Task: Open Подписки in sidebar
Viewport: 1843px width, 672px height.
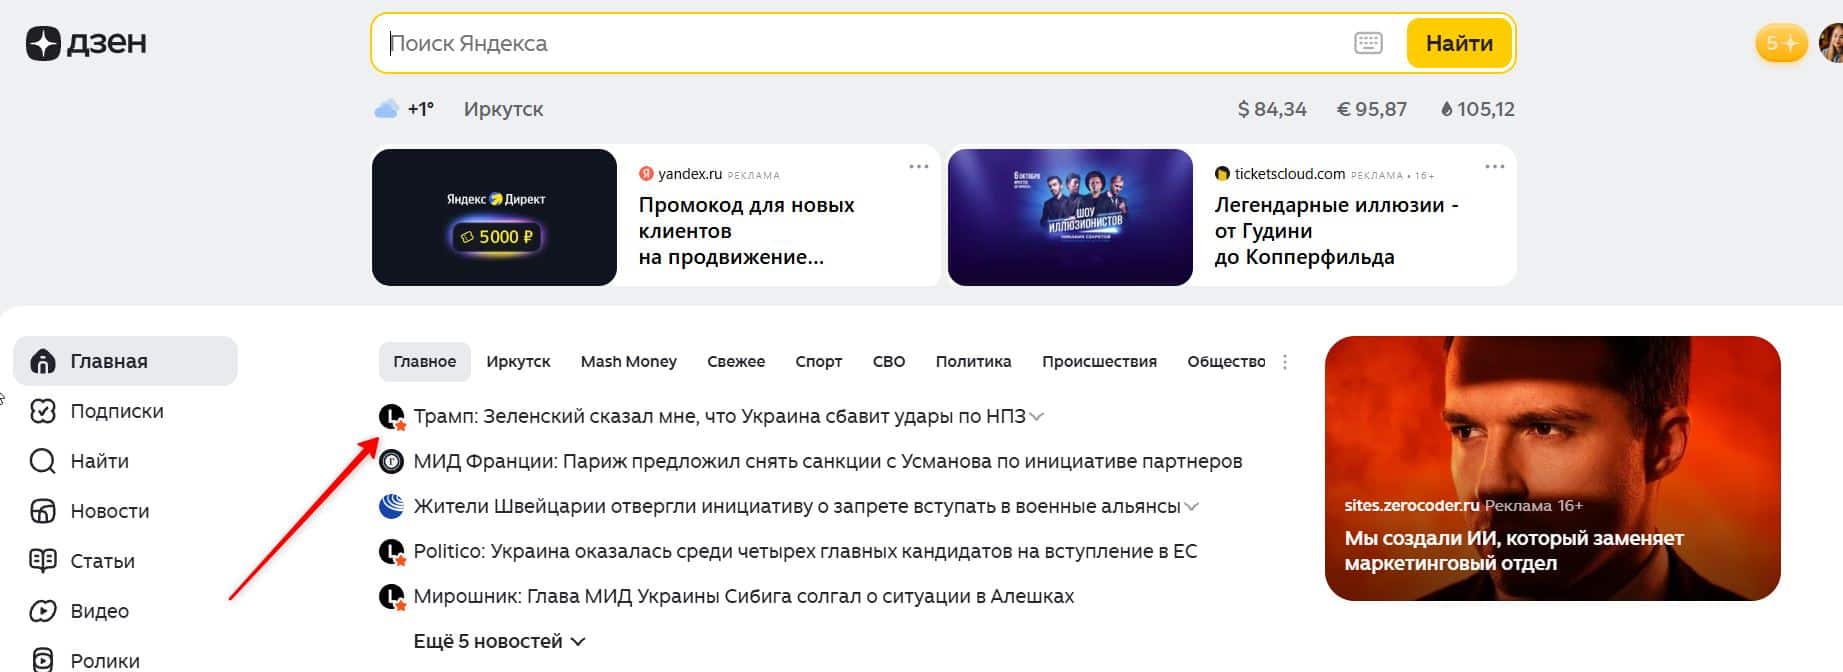Action: tap(117, 411)
